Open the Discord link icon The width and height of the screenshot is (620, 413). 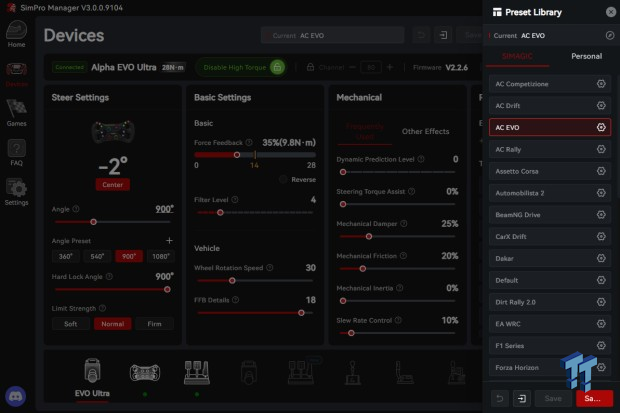point(16,396)
